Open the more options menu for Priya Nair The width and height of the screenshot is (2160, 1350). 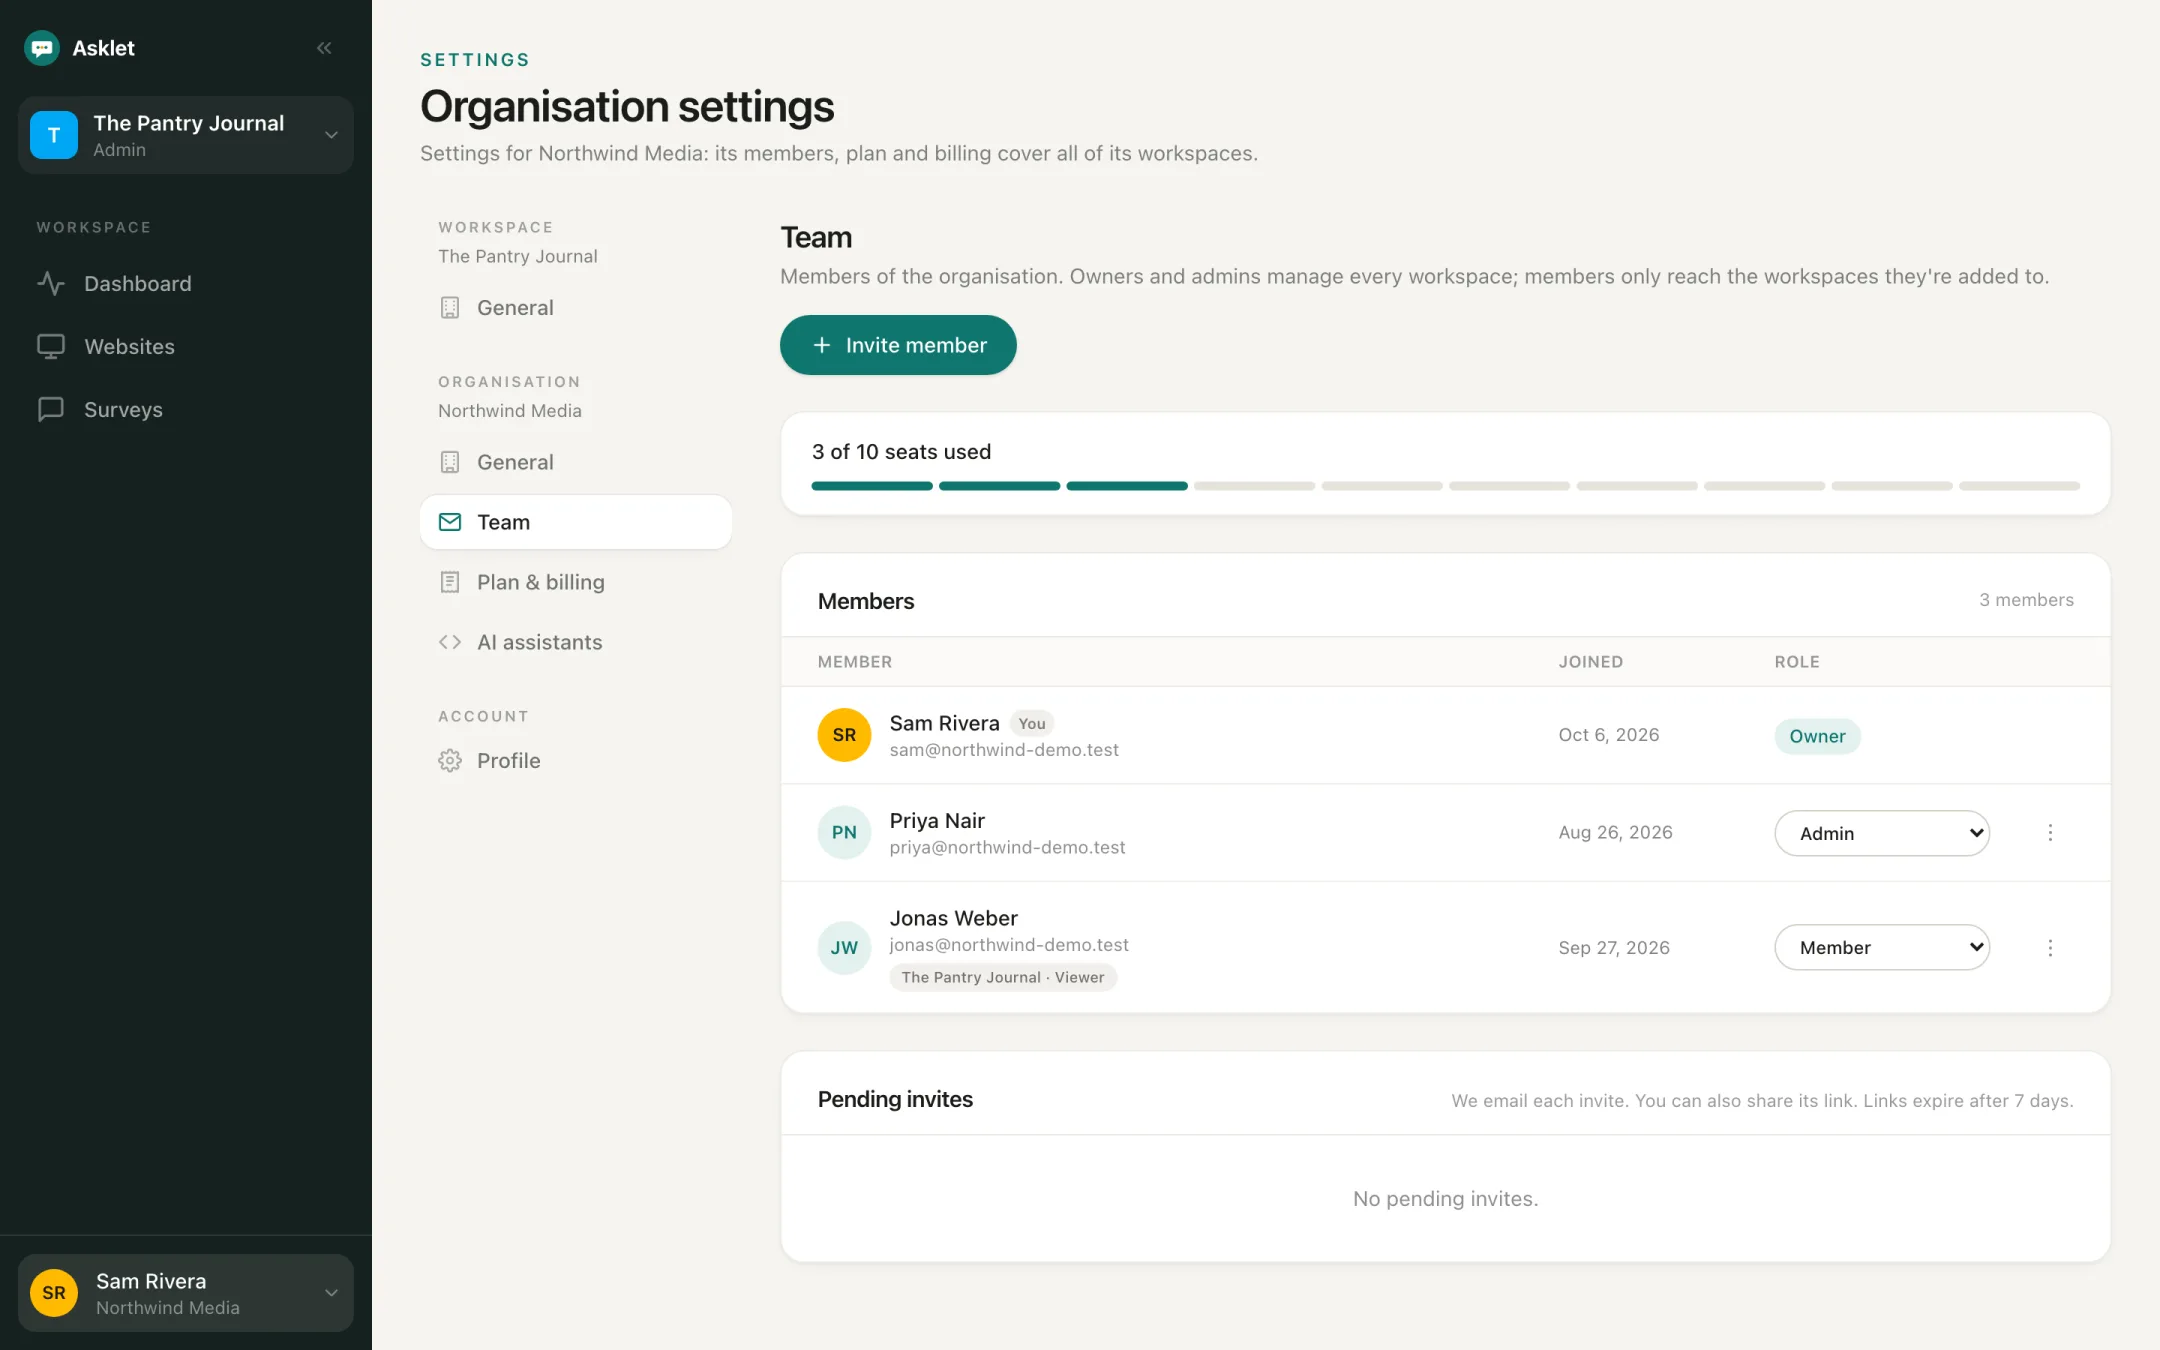(2050, 833)
